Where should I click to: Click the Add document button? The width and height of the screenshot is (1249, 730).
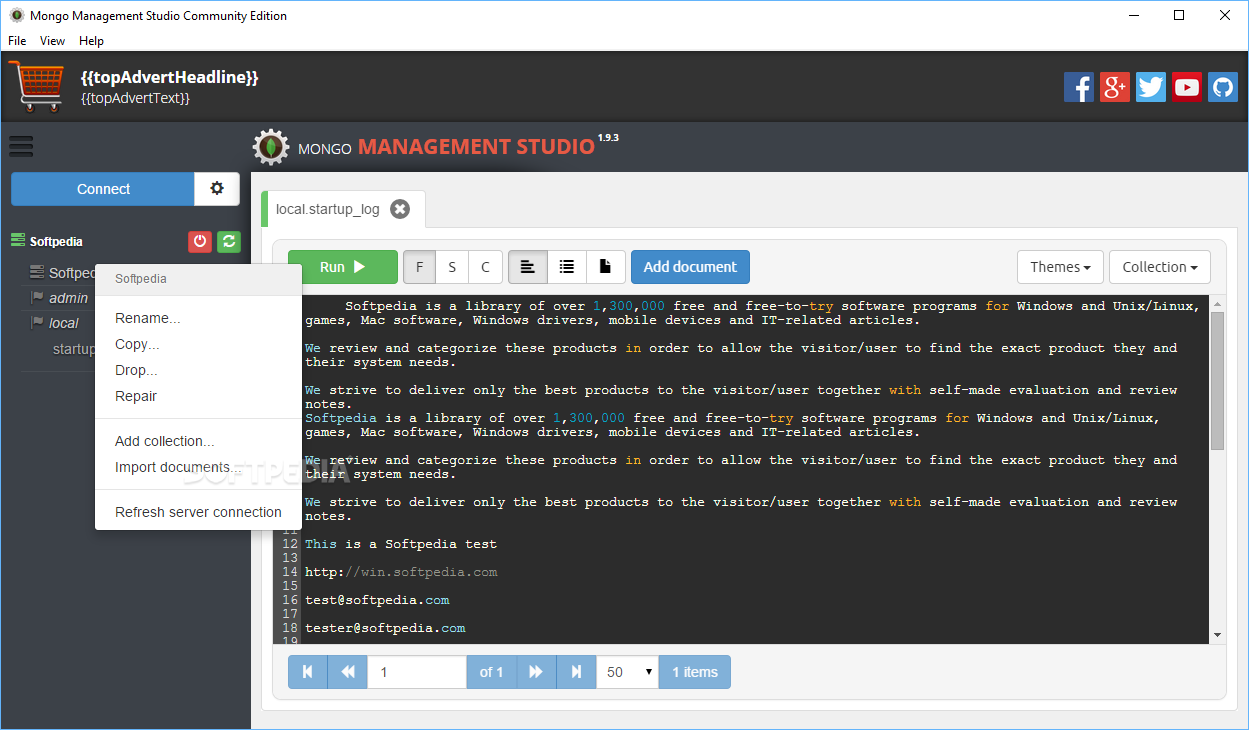(x=690, y=267)
